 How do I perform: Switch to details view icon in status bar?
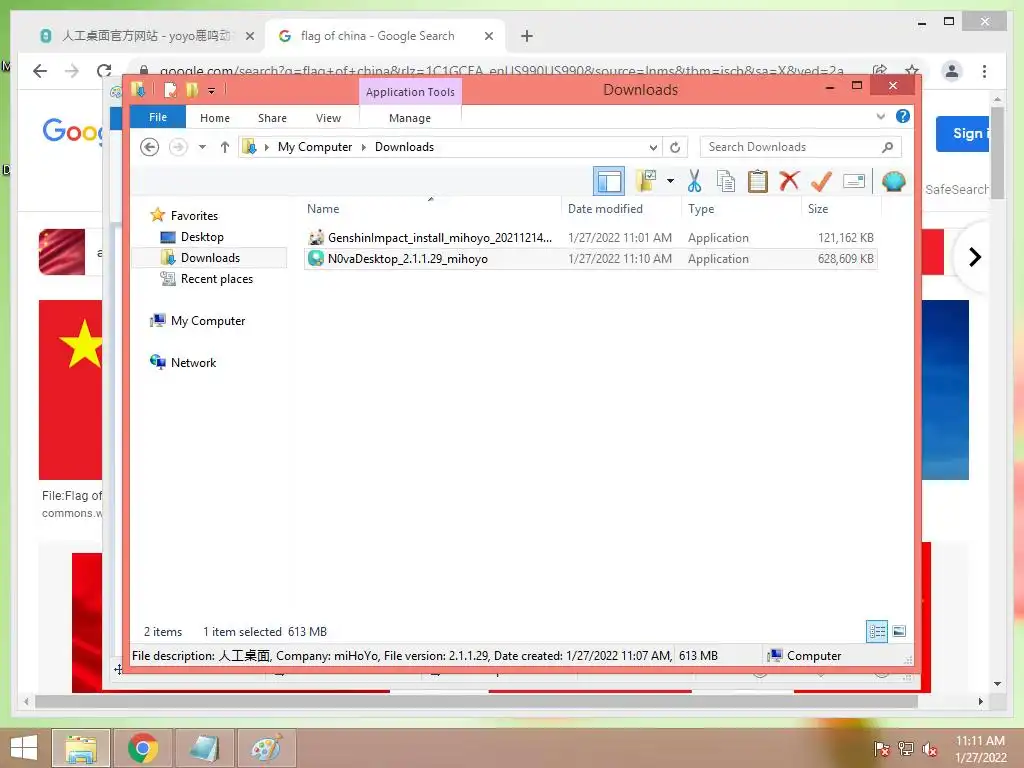click(x=877, y=631)
